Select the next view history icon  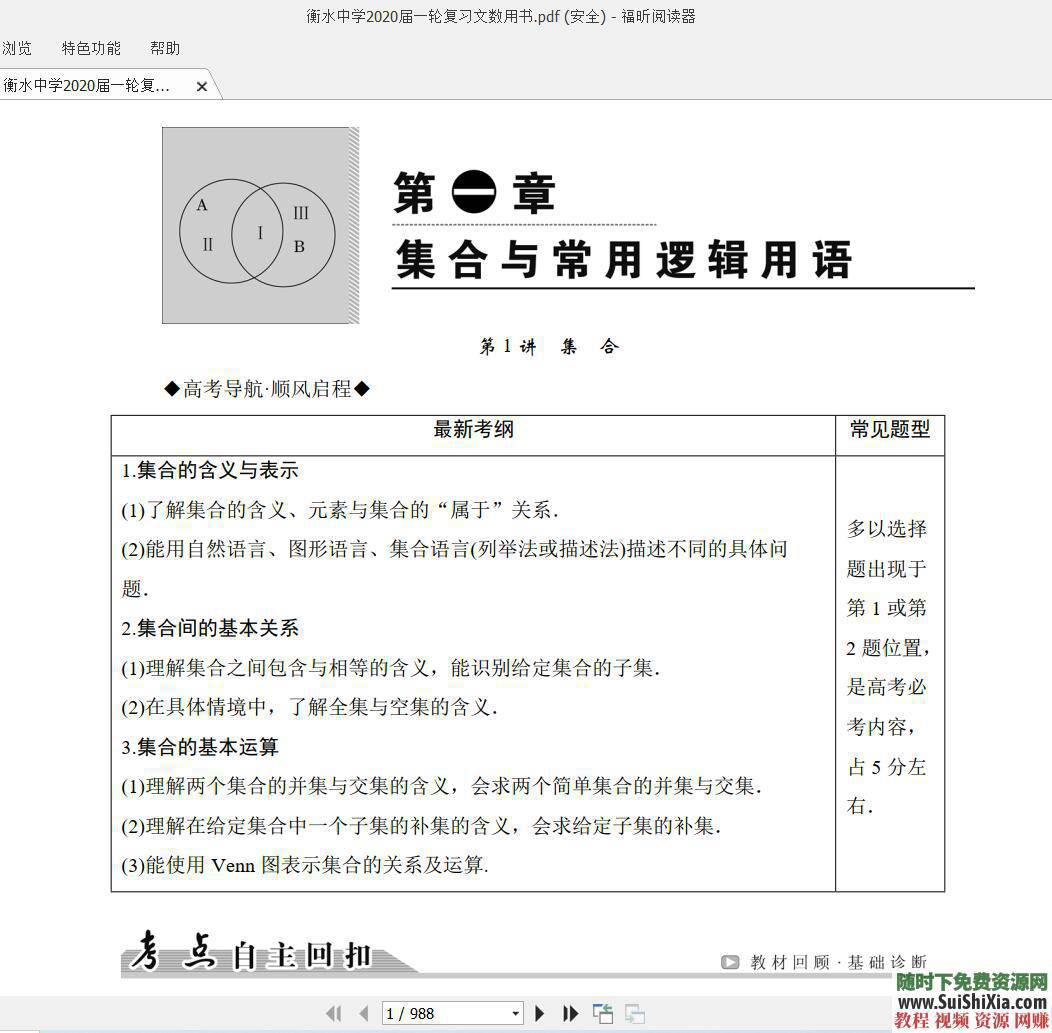633,1013
